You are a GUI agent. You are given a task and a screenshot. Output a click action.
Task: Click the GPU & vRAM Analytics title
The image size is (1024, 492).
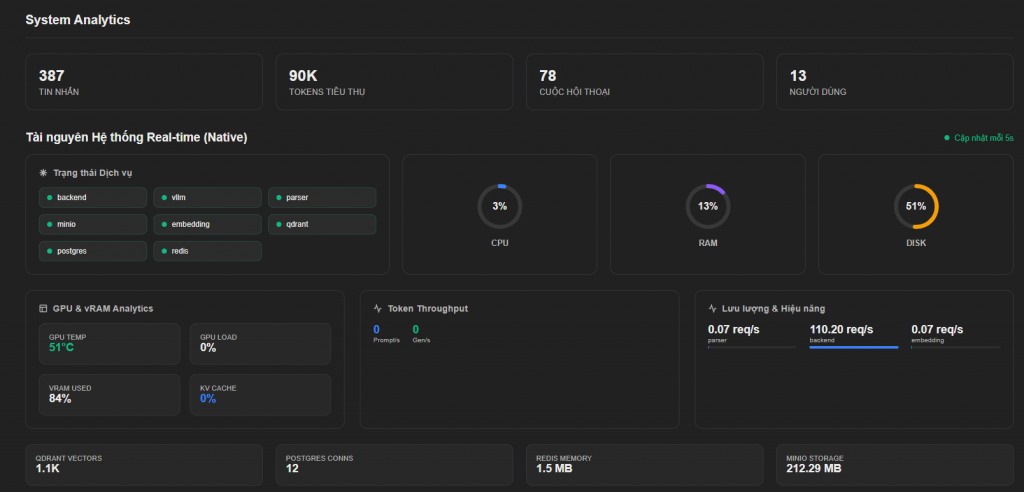click(x=103, y=308)
